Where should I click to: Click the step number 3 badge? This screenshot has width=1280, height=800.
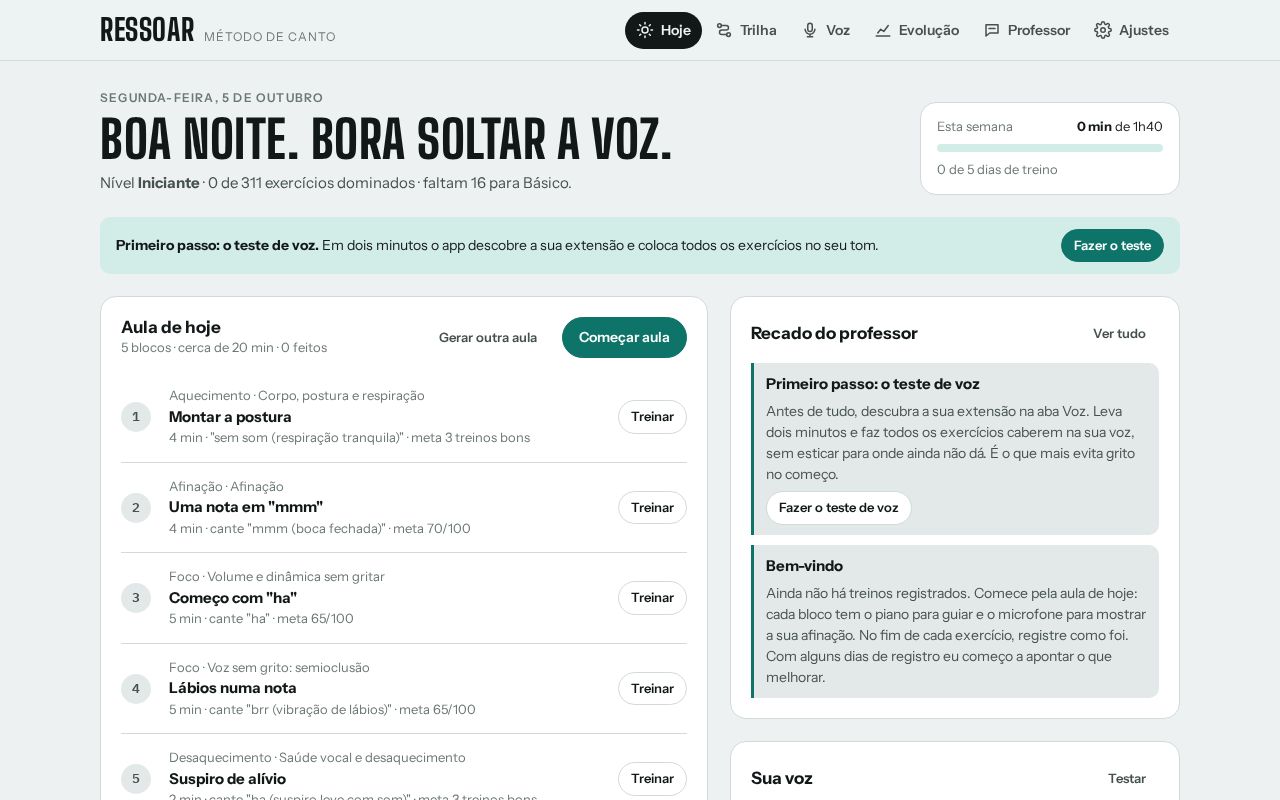click(136, 598)
